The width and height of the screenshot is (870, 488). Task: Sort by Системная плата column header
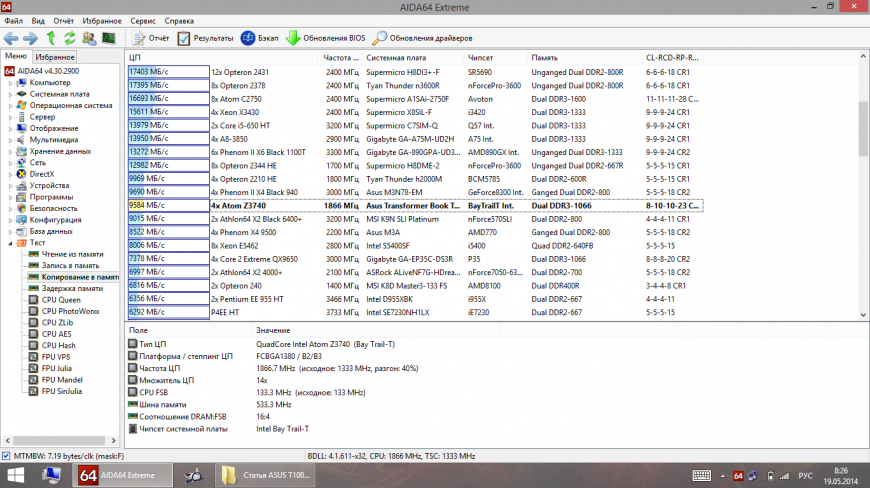click(413, 58)
